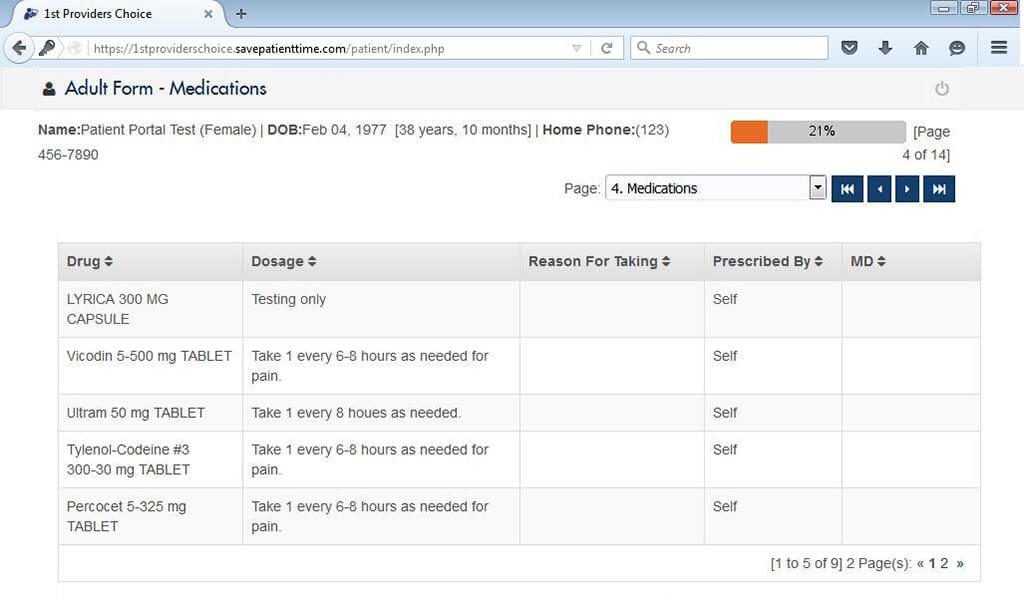This screenshot has width=1024, height=600.
Task: Select the 1st Providers Choice tab
Action: tap(110, 14)
